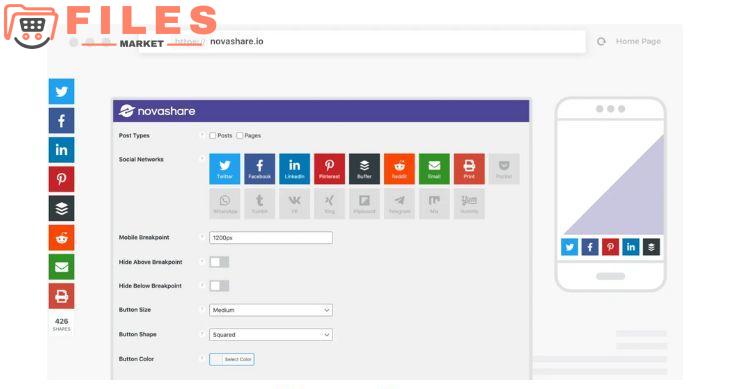Click the Hide Above Breakpoint label
Screen dimensions: 730x389
pyautogui.click(x=150, y=262)
